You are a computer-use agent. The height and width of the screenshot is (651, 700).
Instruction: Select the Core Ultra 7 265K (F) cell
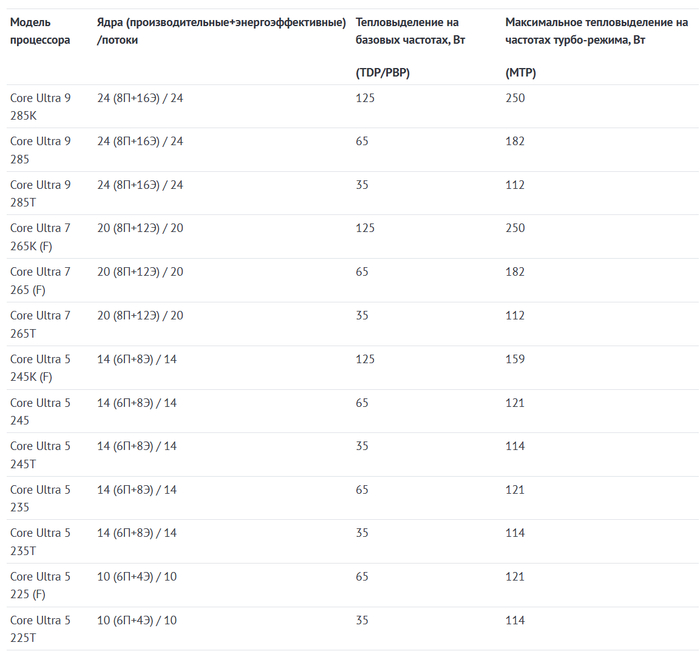pos(40,237)
